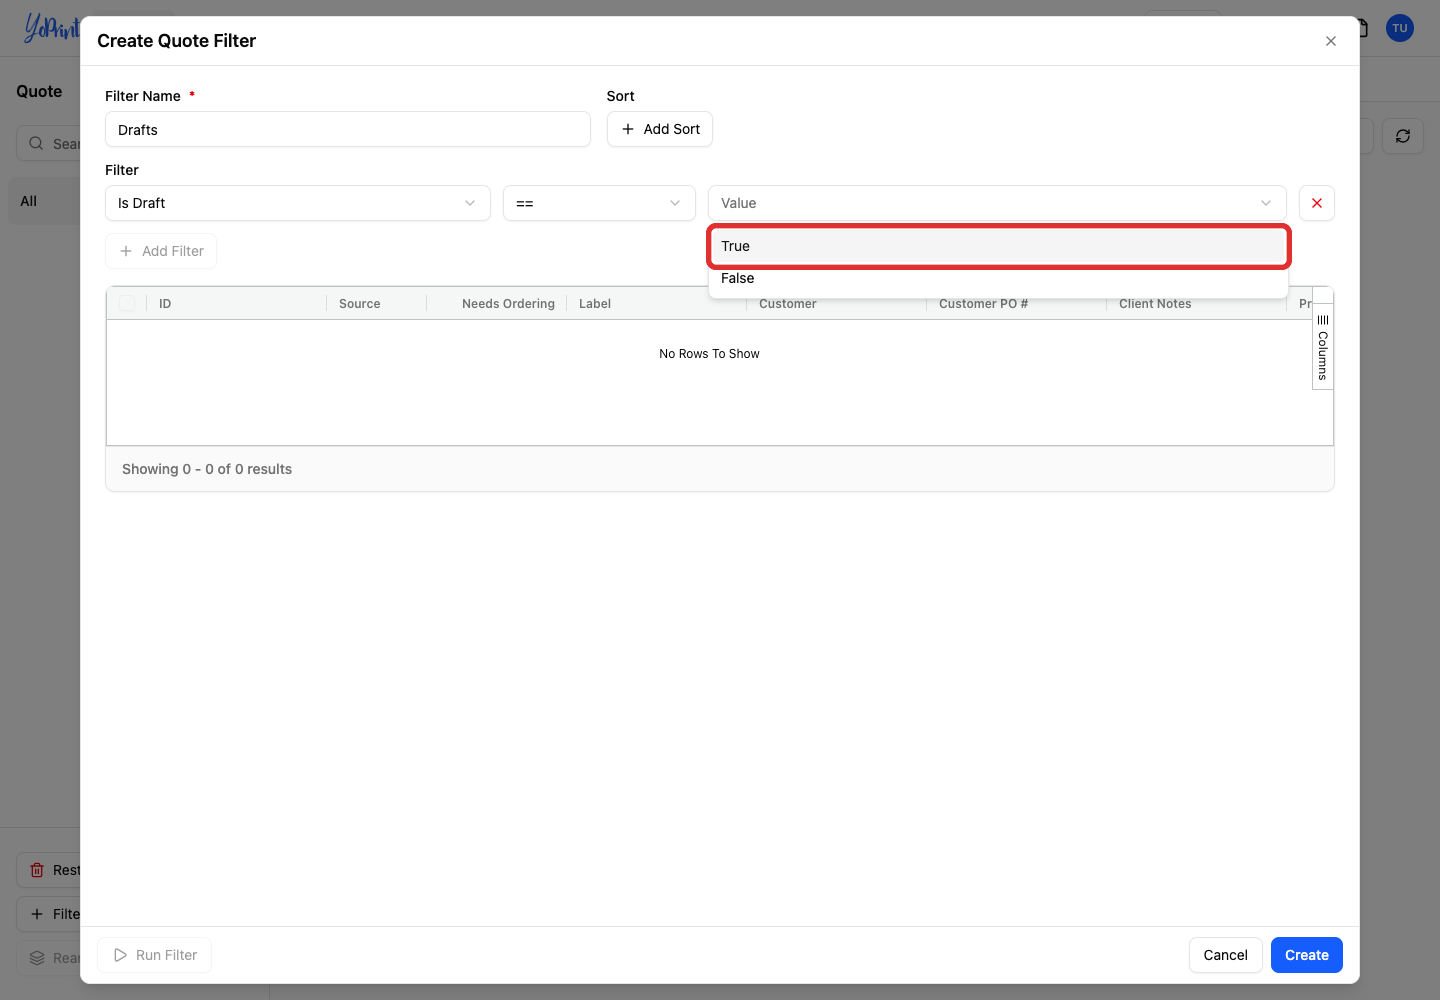Click the trash icon in background sidebar
Screen dimensions: 1440x1000
[x=37, y=870]
